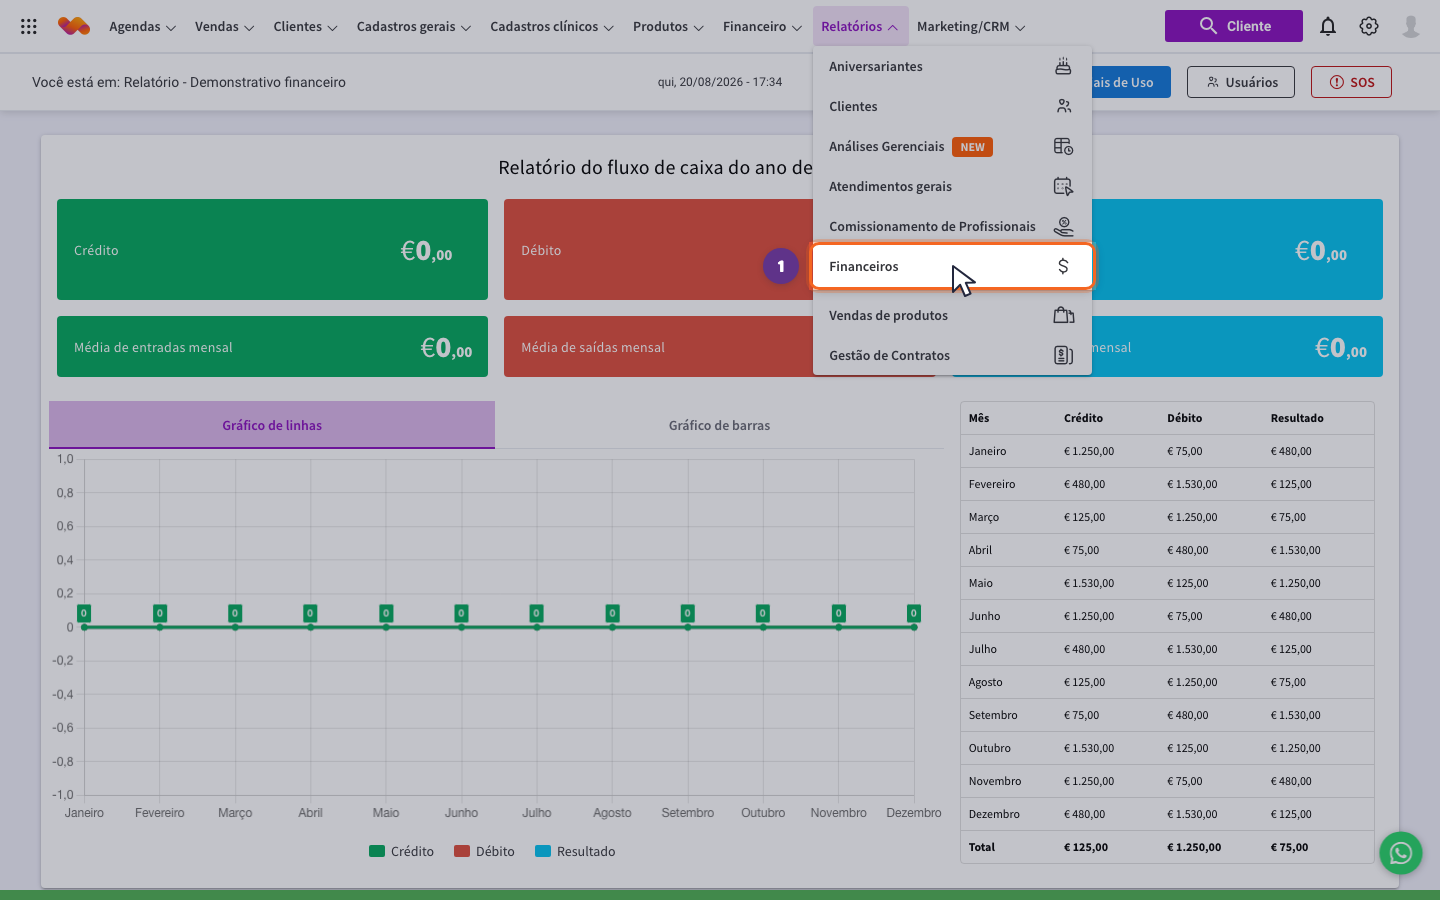Image resolution: width=1440 pixels, height=900 pixels.
Task: Click the Usuários button
Action: (x=1241, y=82)
